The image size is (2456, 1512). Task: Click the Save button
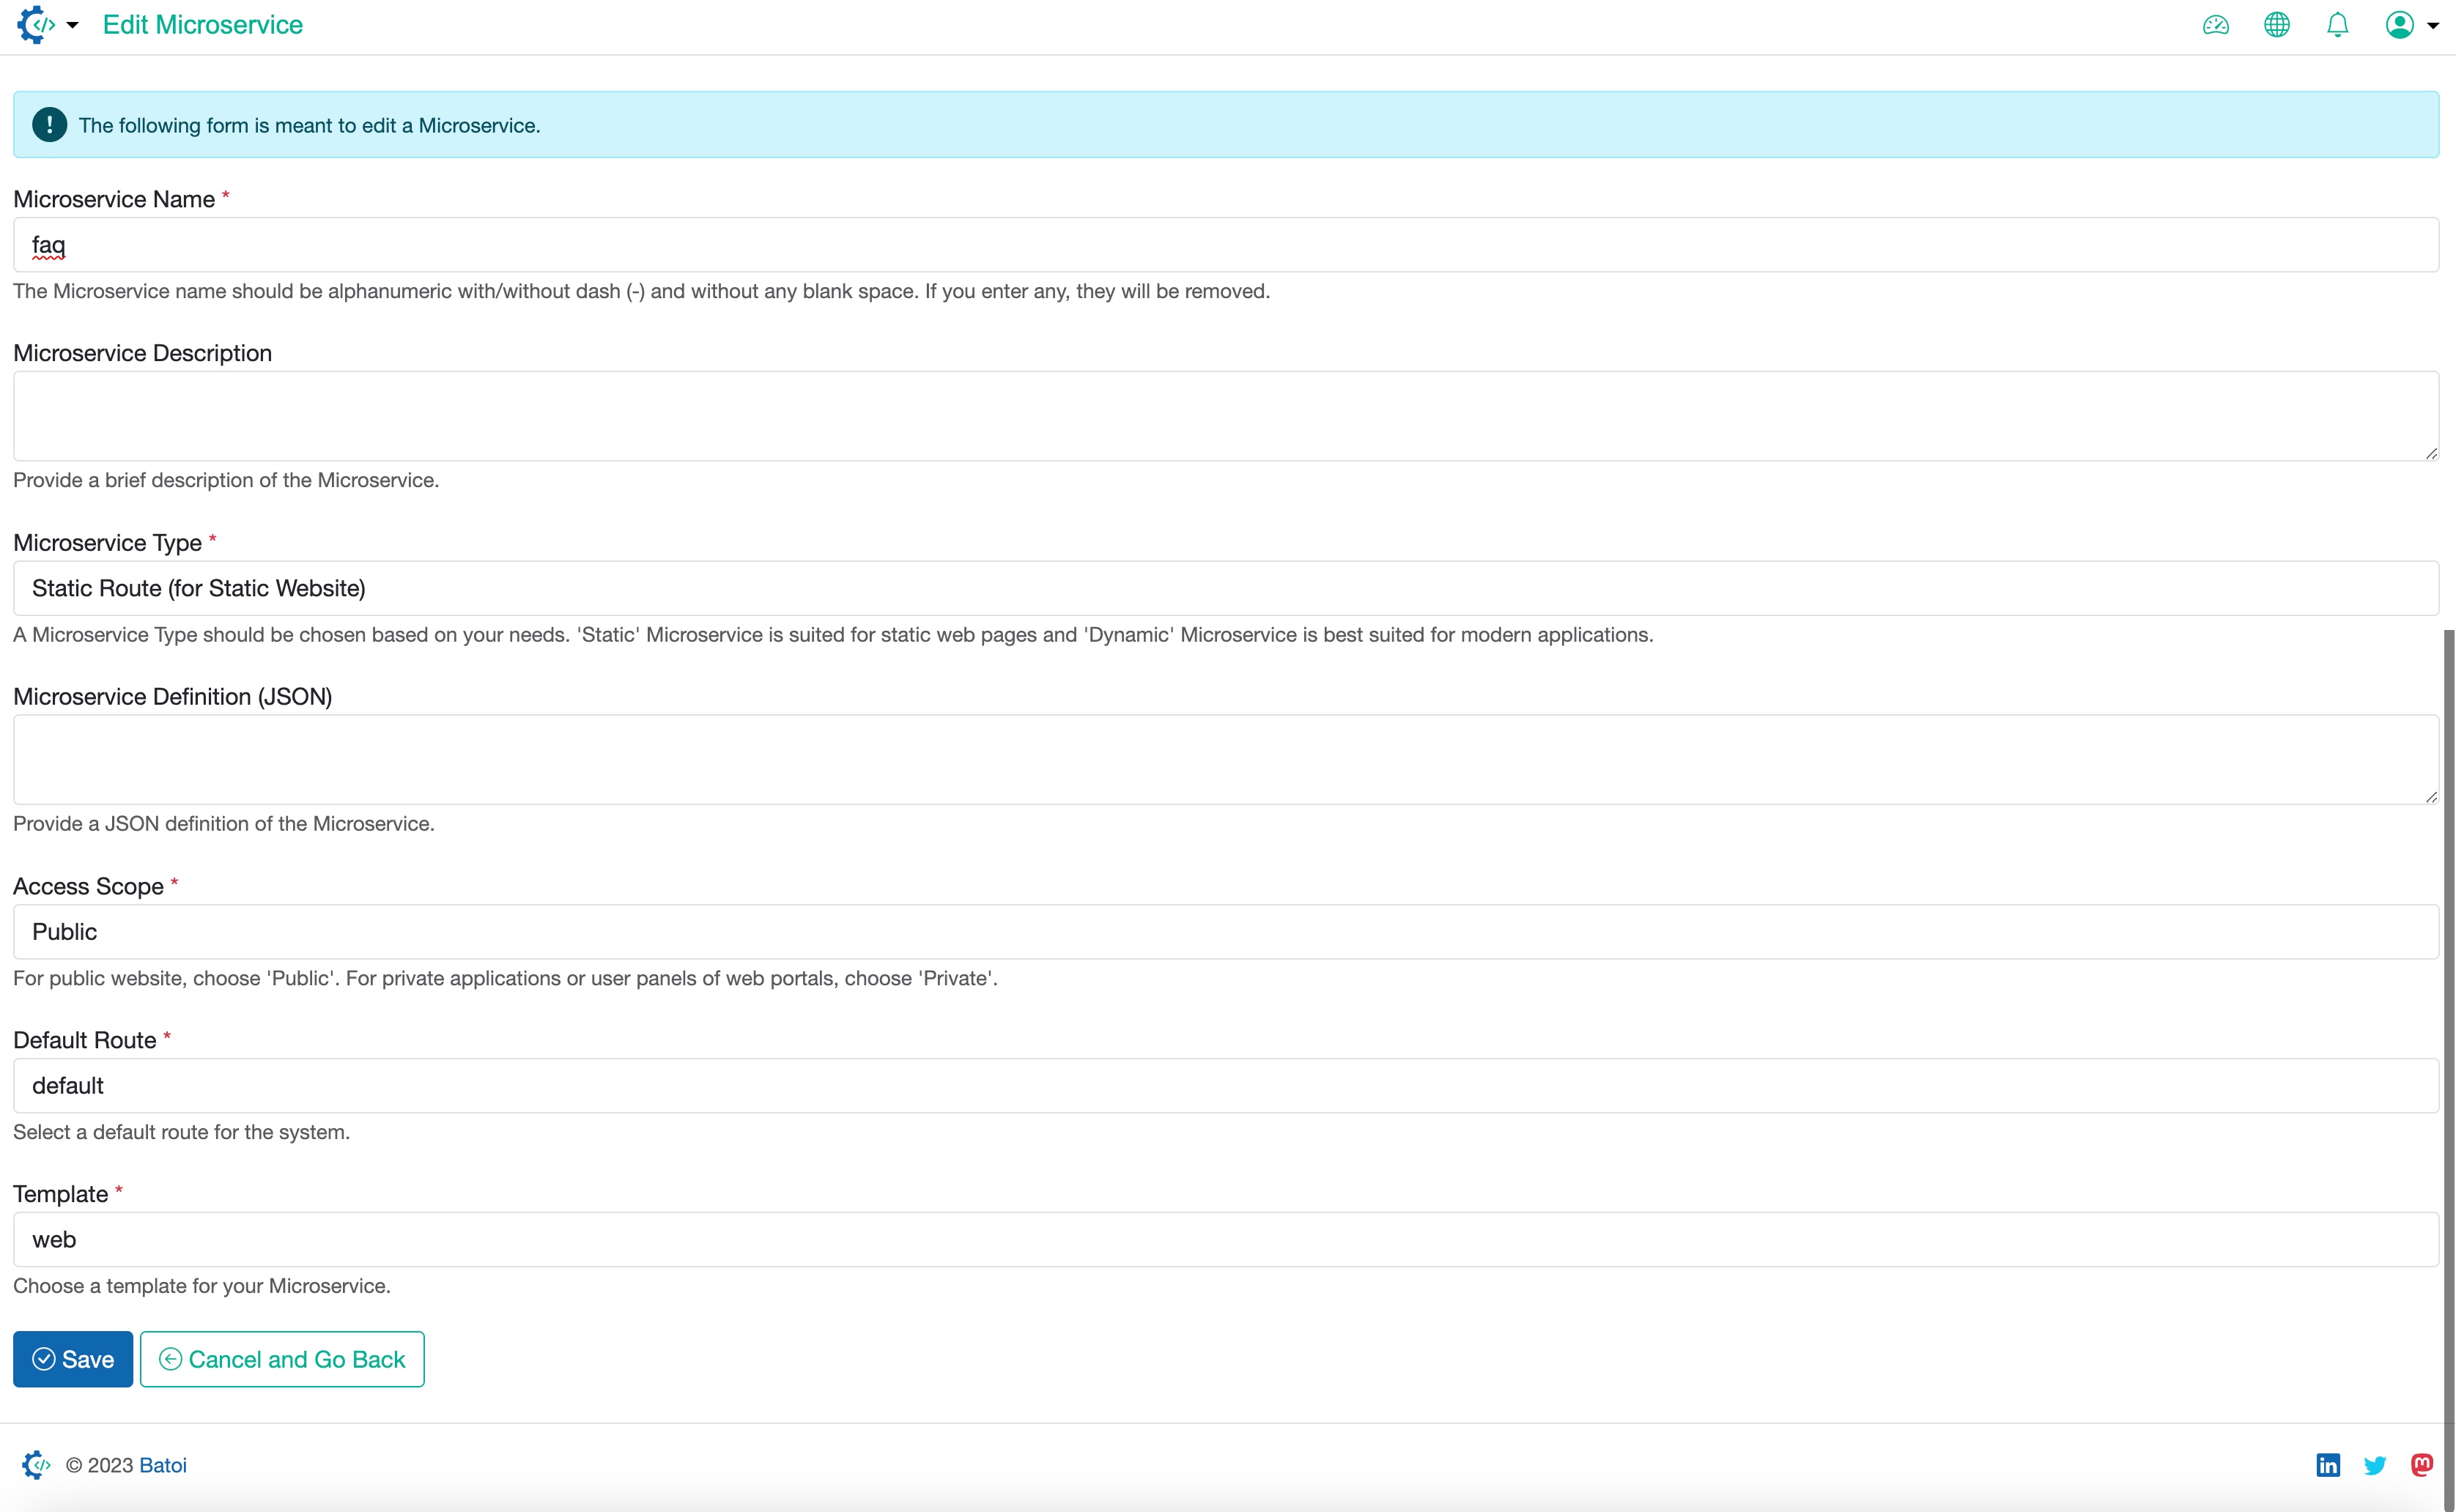click(x=74, y=1360)
